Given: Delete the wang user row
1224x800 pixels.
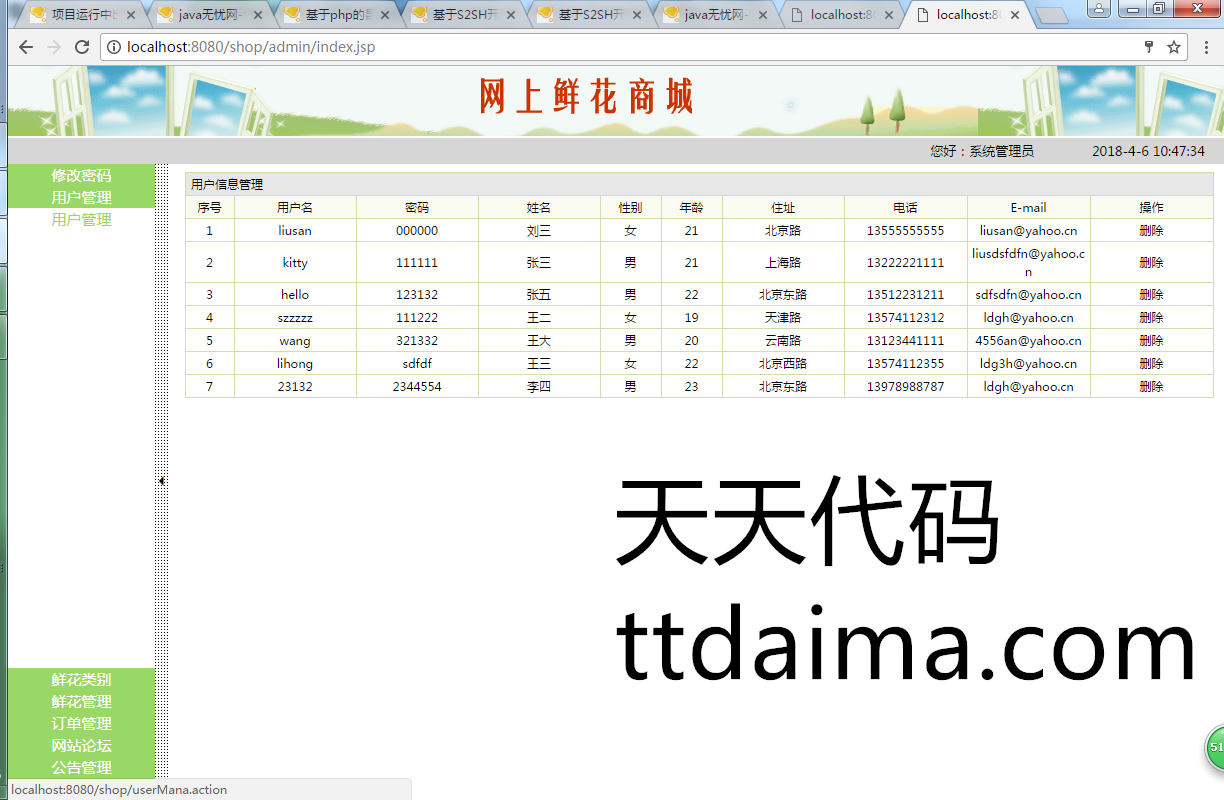Looking at the screenshot, I should click(x=1150, y=341).
